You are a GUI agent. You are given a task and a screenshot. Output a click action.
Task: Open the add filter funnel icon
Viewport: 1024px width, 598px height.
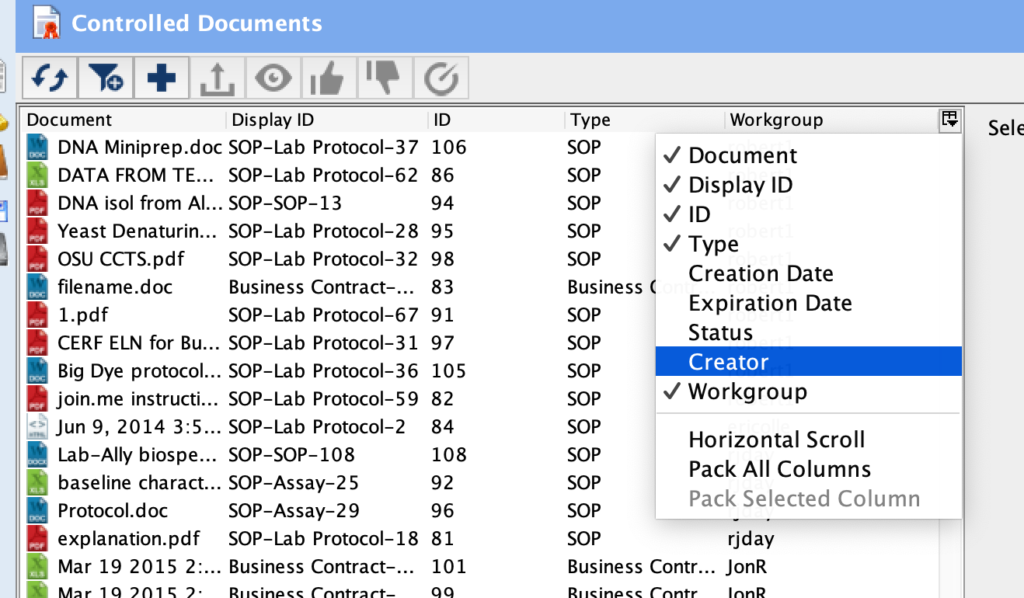105,78
